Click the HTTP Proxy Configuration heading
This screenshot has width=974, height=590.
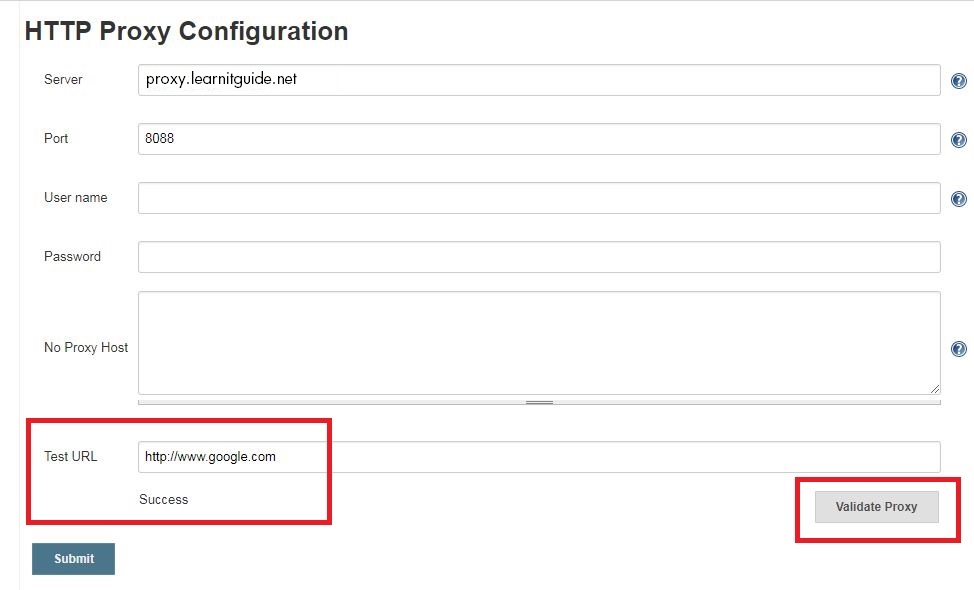pyautogui.click(x=186, y=31)
